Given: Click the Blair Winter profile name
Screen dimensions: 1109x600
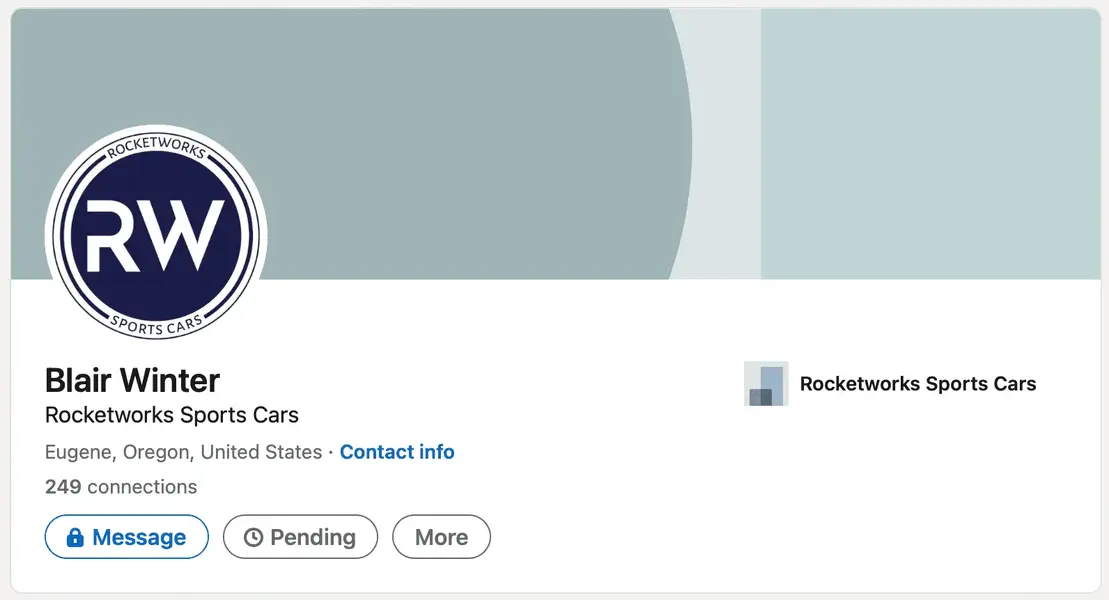Looking at the screenshot, I should point(132,380).
